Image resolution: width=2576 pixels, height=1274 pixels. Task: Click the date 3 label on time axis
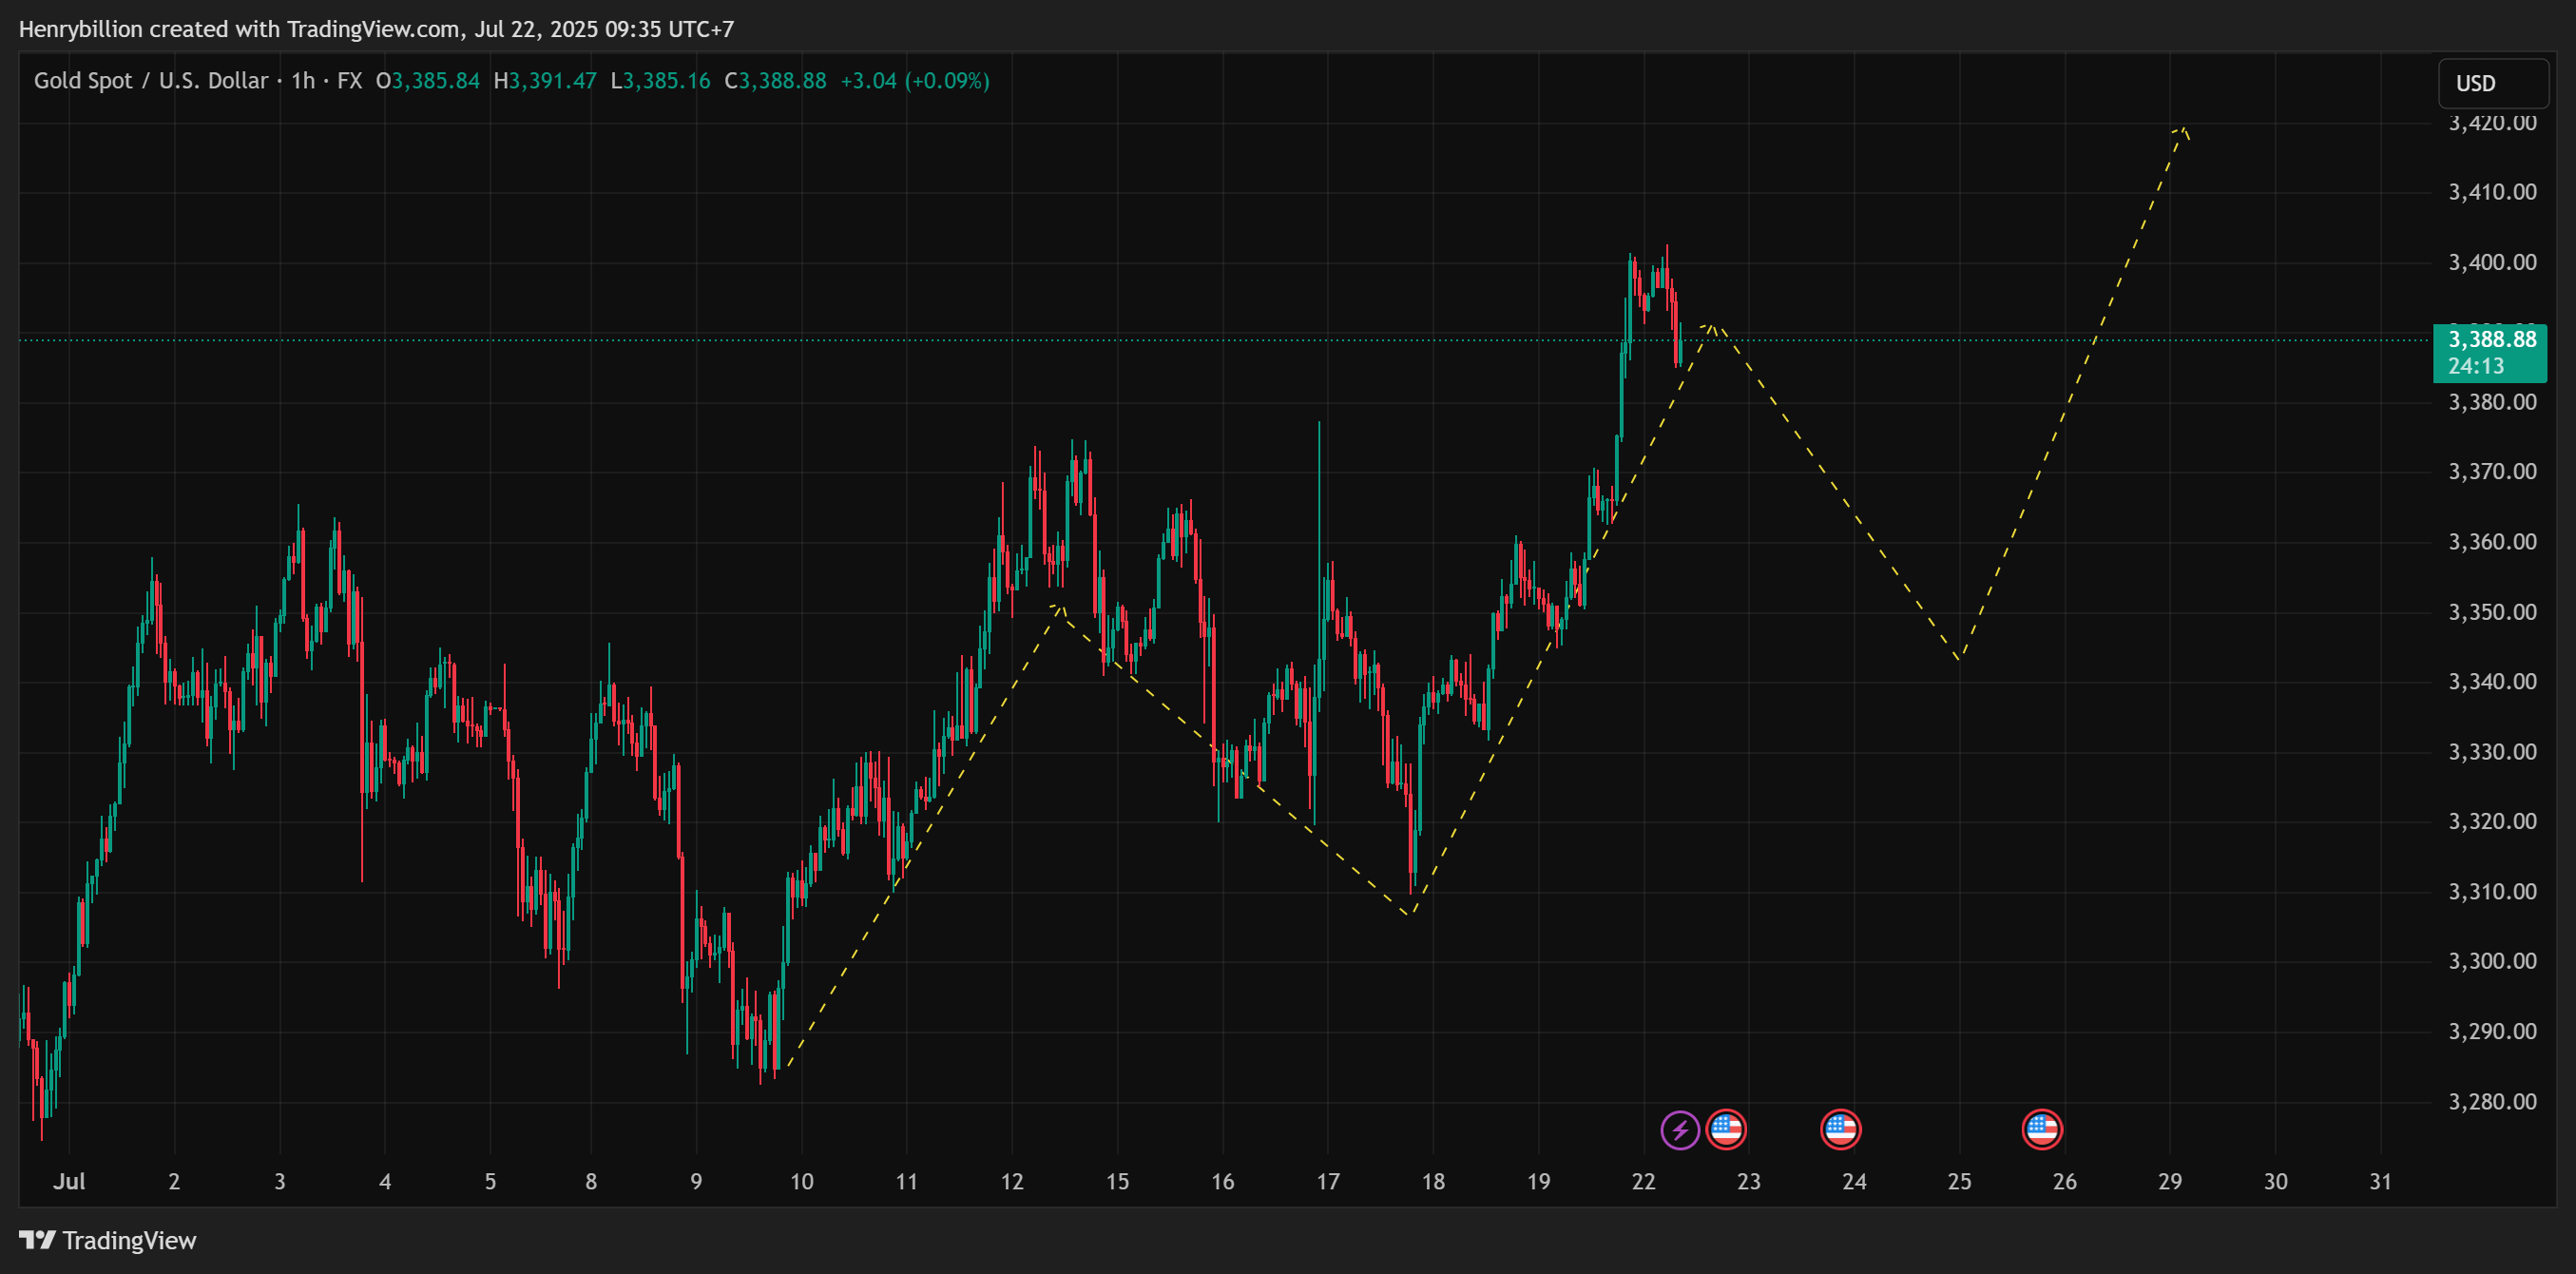click(x=280, y=1182)
